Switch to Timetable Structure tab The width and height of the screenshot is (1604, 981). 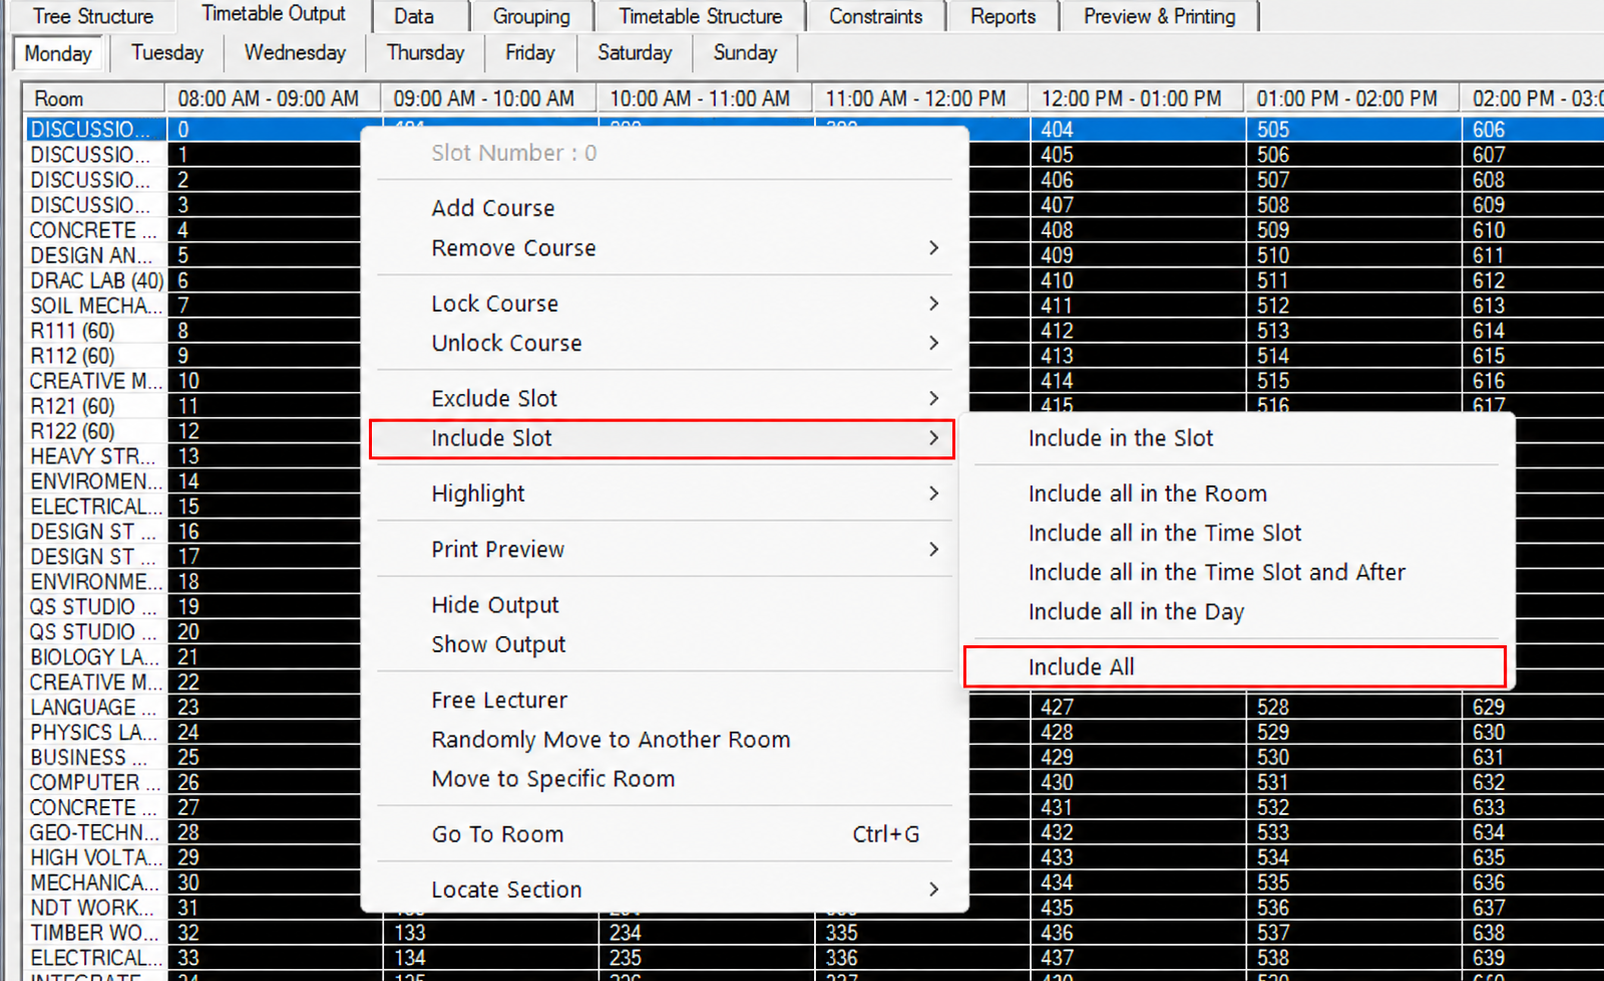point(700,16)
